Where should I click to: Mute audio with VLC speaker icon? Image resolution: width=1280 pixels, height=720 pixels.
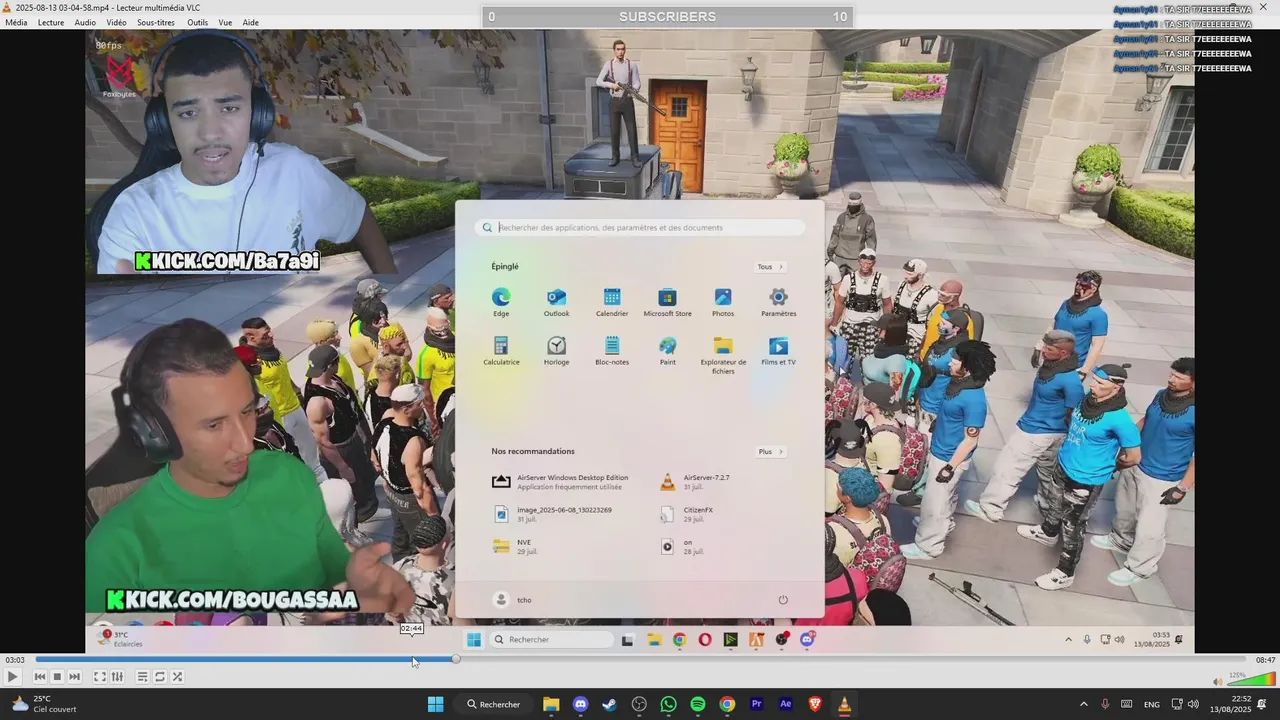coord(1217,682)
